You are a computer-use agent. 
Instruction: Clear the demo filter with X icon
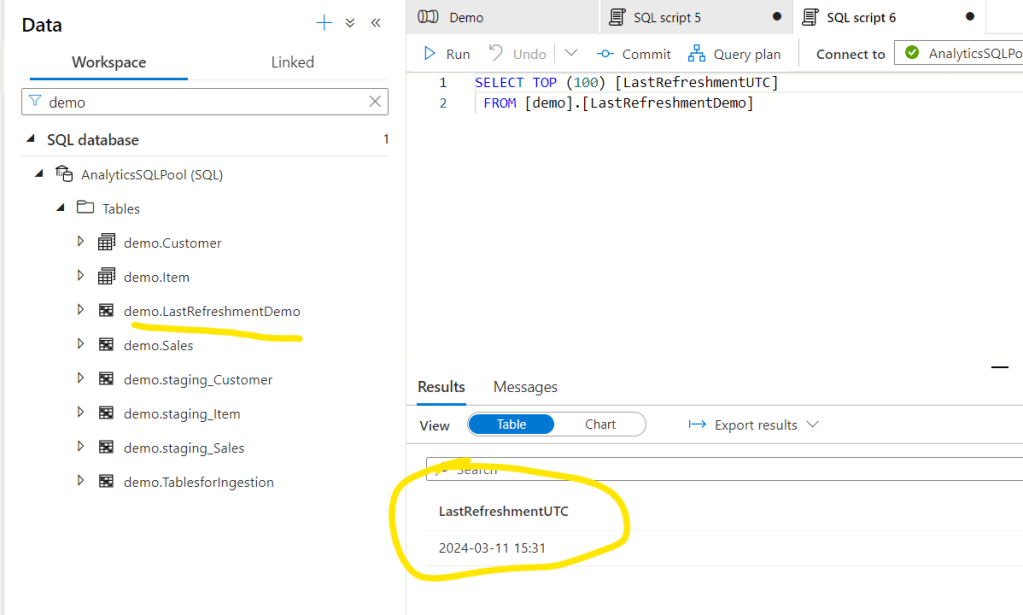(x=375, y=101)
